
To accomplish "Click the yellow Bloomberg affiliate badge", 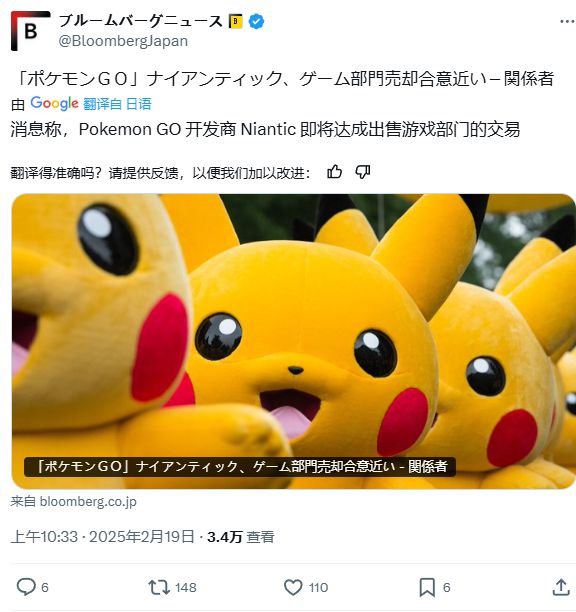I will point(235,21).
